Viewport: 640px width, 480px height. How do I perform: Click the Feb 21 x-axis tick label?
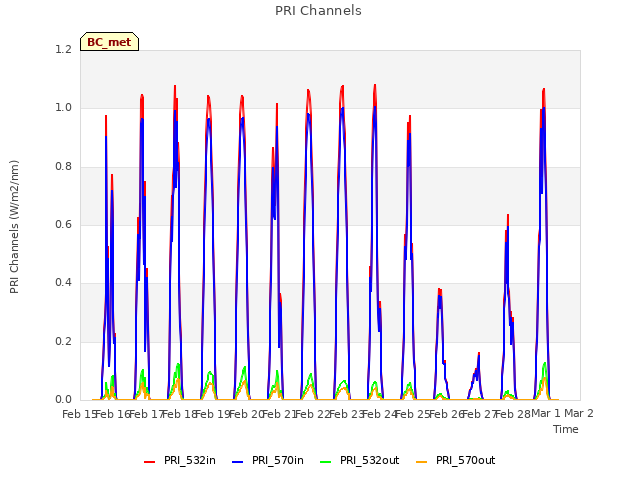(279, 414)
